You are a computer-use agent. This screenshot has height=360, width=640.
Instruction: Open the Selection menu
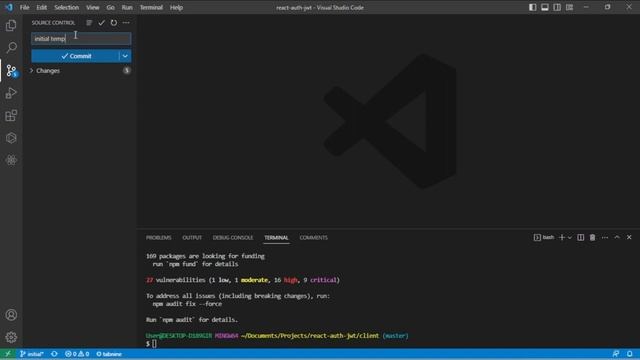tap(66, 7)
